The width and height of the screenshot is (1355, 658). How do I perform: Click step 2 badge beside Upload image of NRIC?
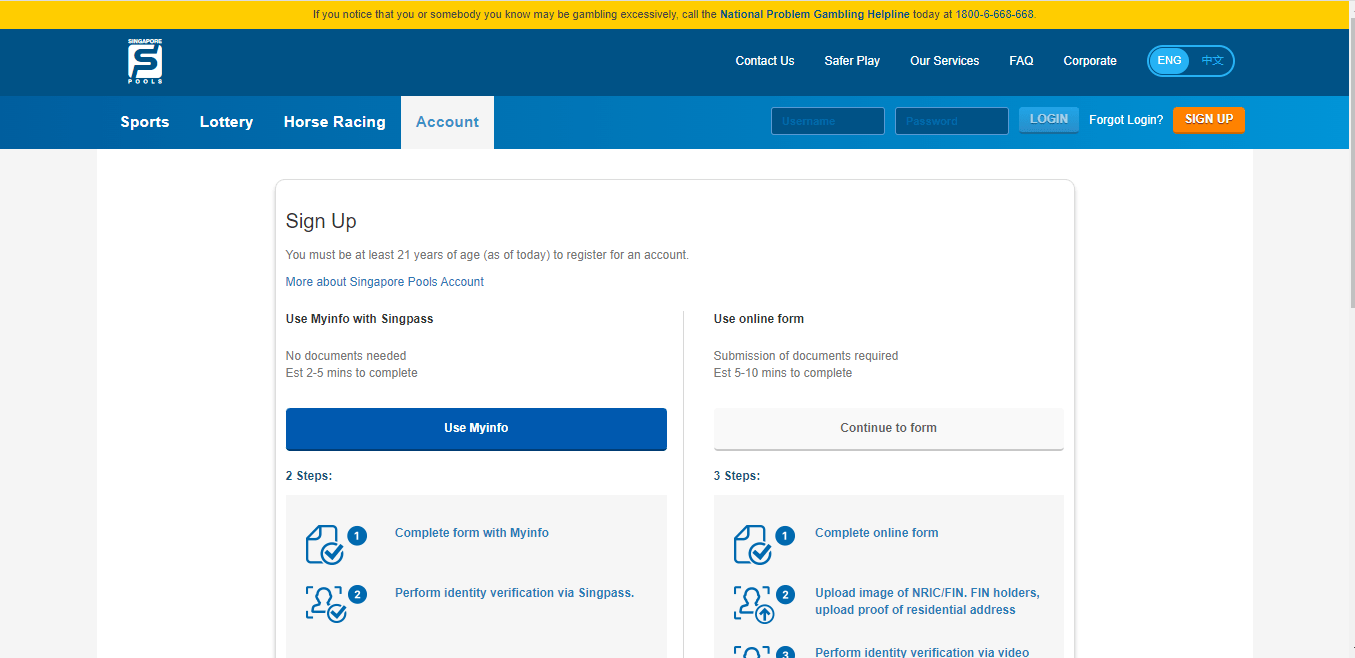pos(786,595)
